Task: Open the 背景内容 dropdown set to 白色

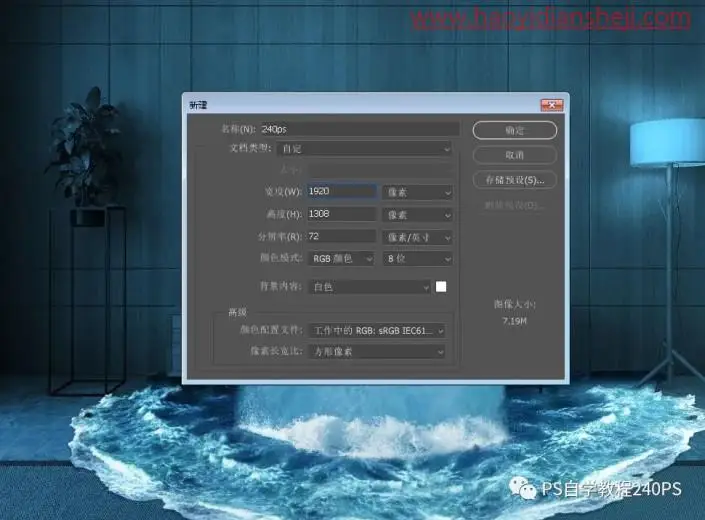Action: [x=370, y=287]
